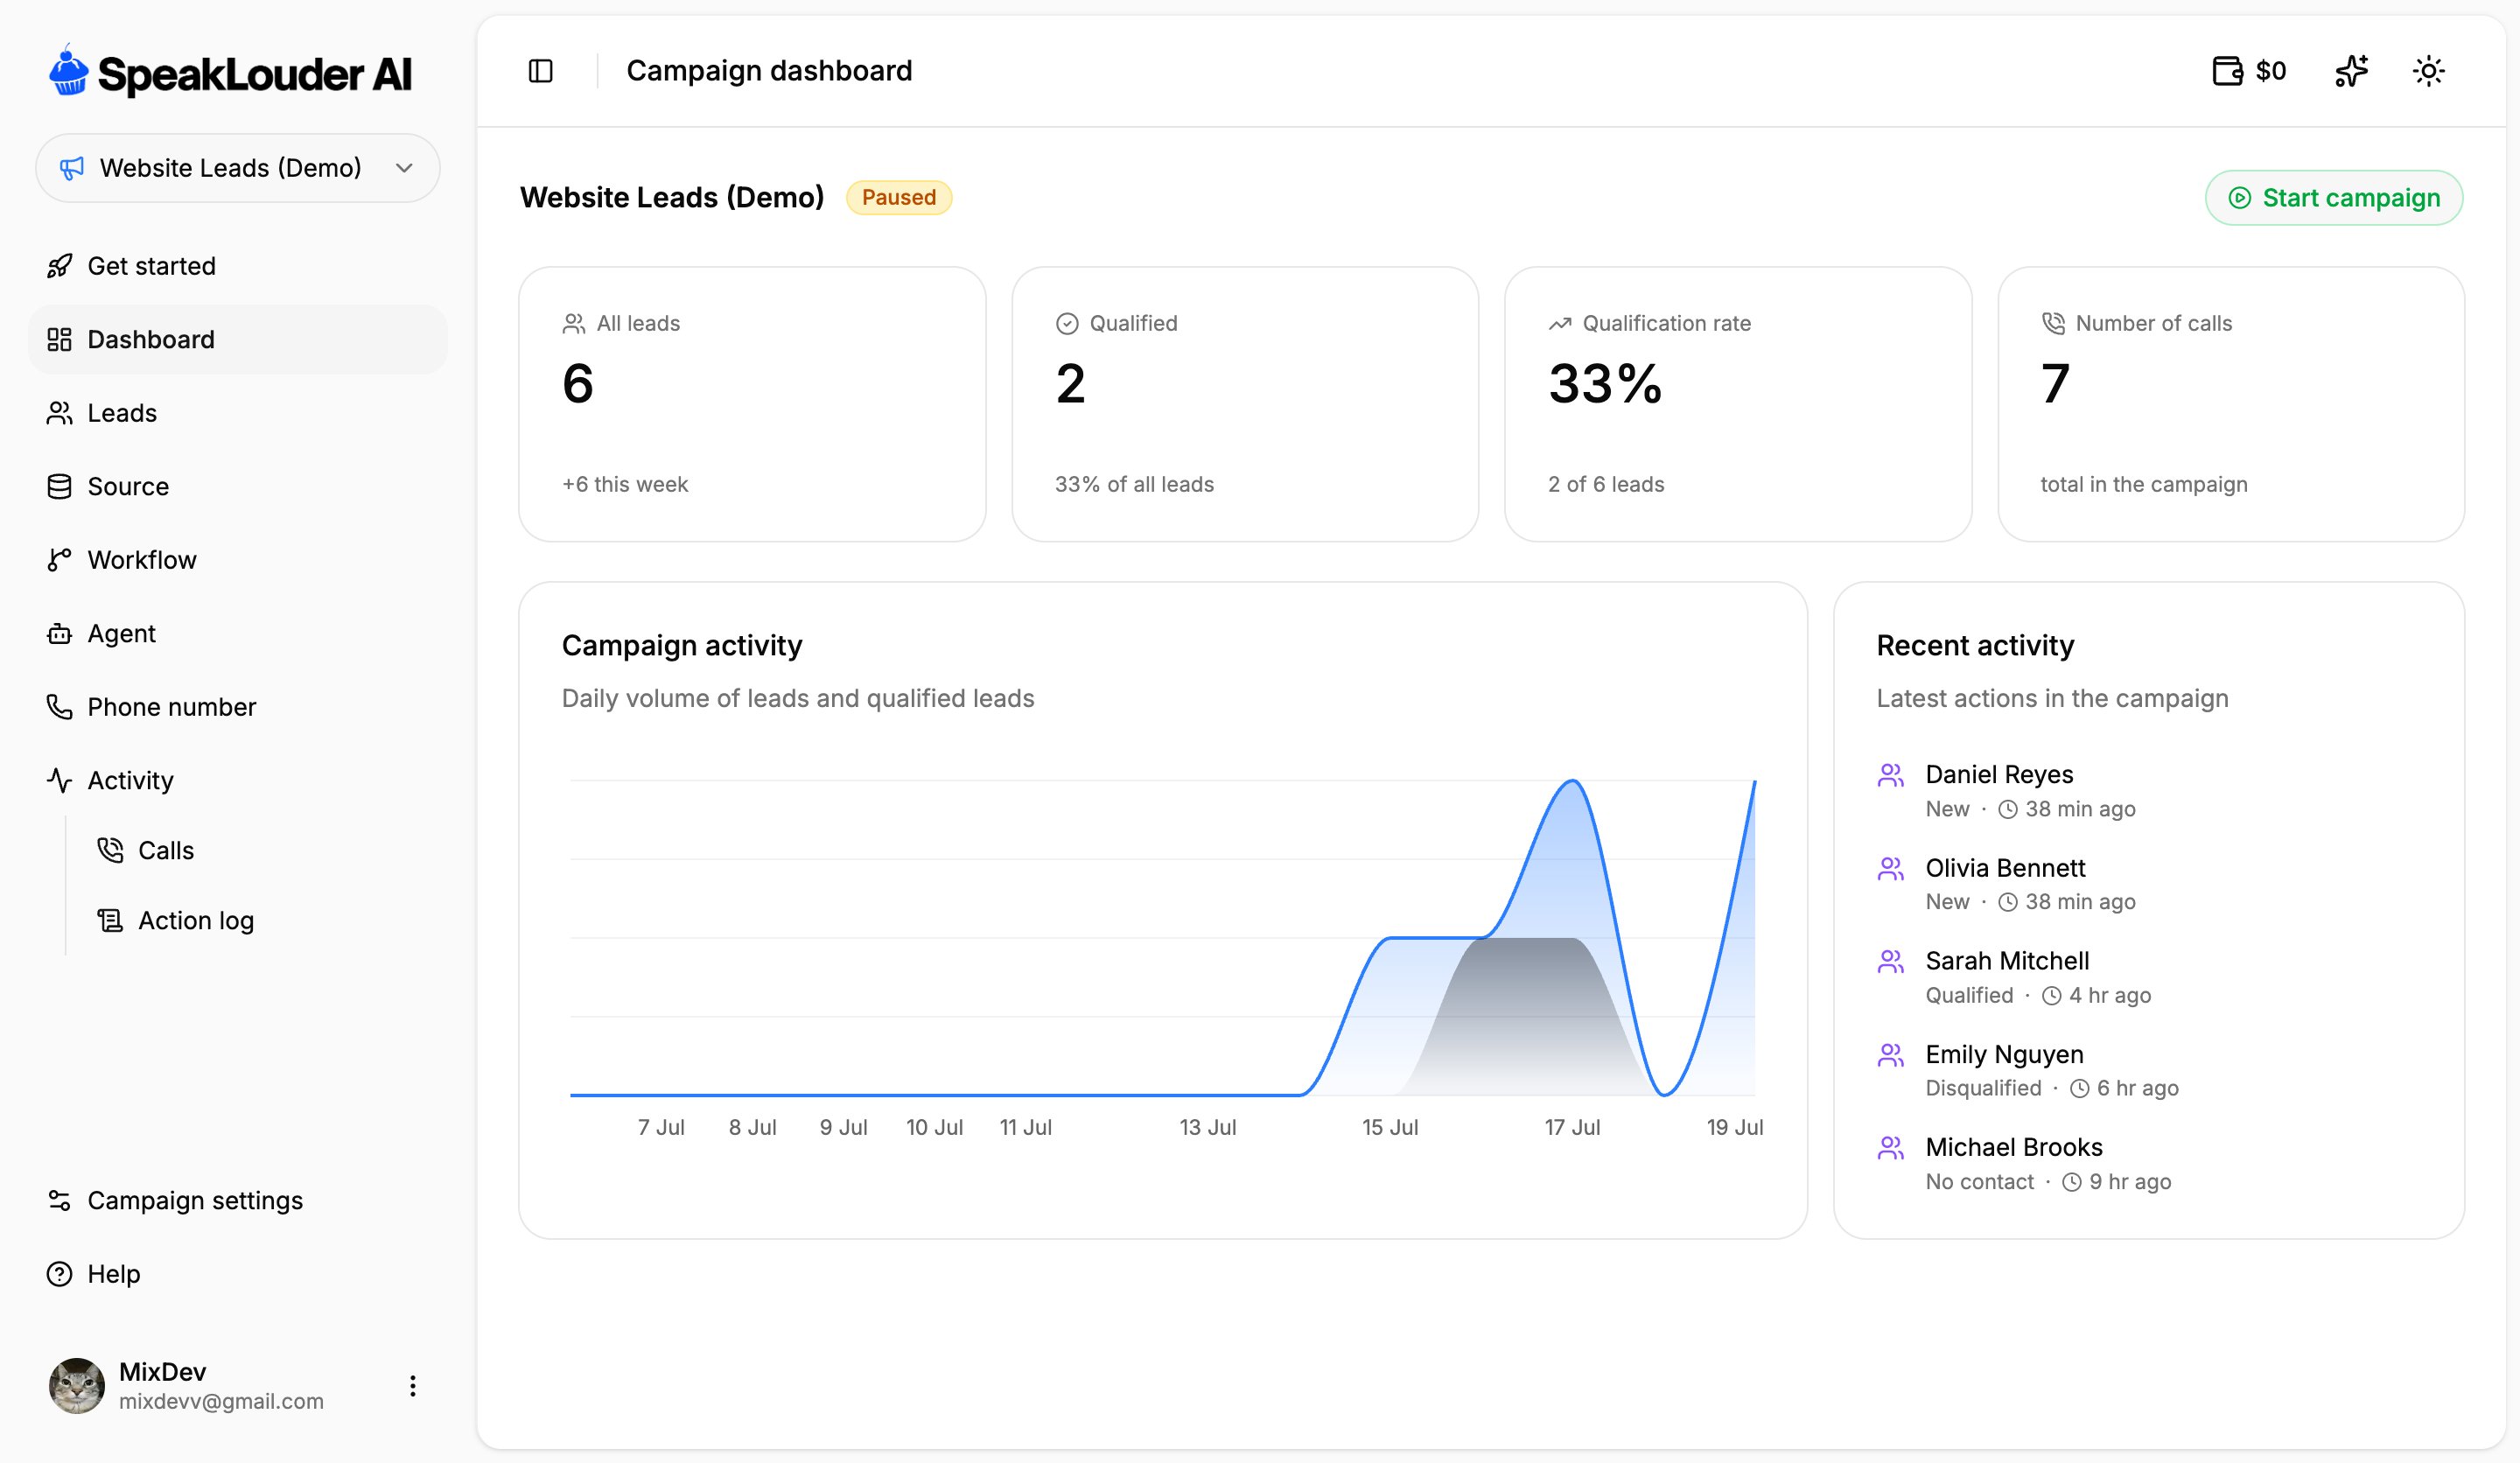The image size is (2520, 1463).
Task: Click the Number of calls phone icon
Action: click(2053, 324)
